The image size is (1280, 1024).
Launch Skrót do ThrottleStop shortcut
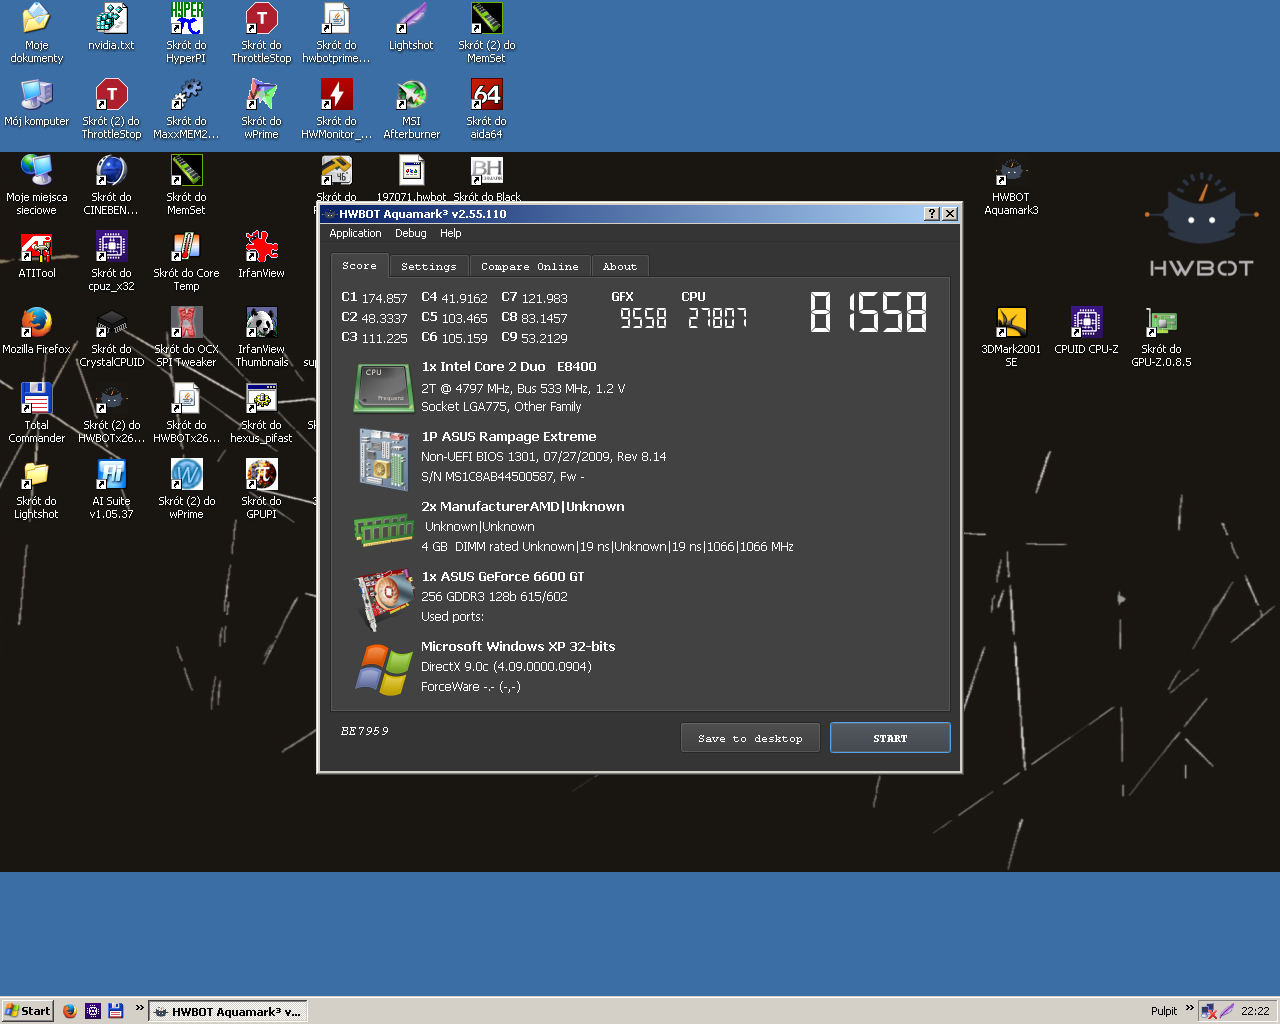(261, 33)
